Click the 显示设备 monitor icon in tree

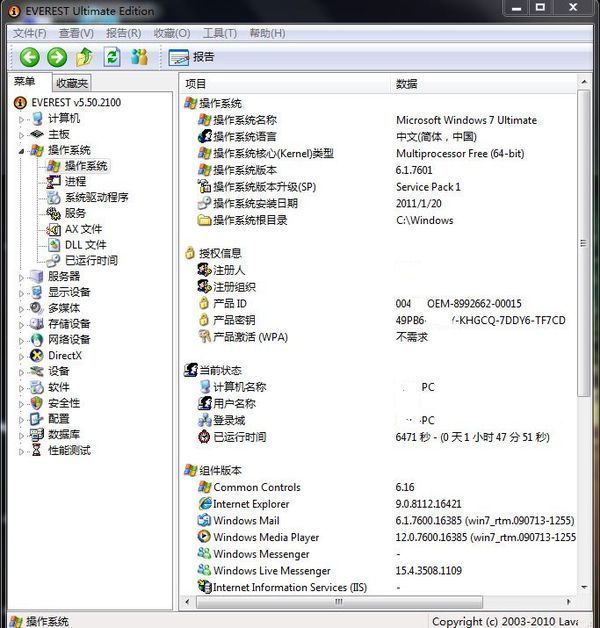coord(37,292)
